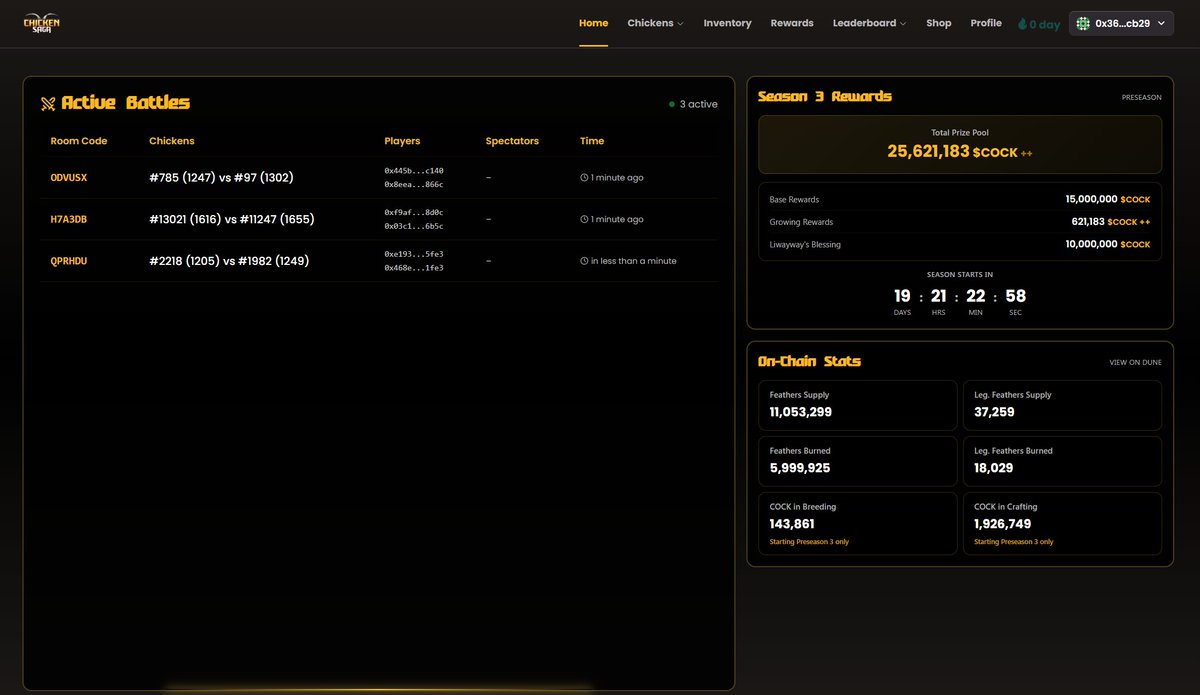
Task: Select matchup #785 (1247) vs #97 (1302)
Action: pyautogui.click(x=221, y=177)
